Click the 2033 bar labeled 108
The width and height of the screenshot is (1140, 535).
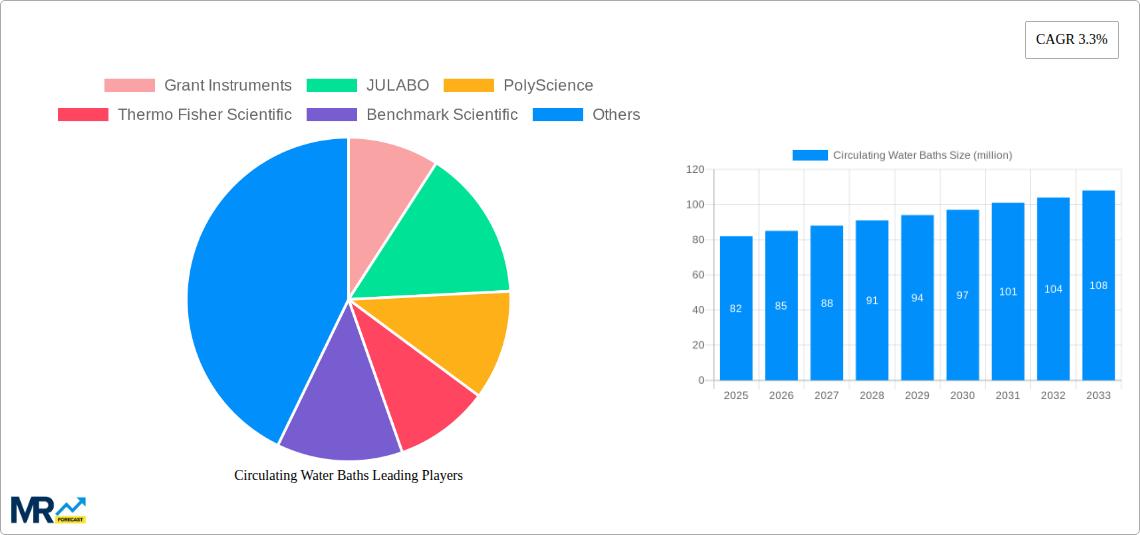1099,286
